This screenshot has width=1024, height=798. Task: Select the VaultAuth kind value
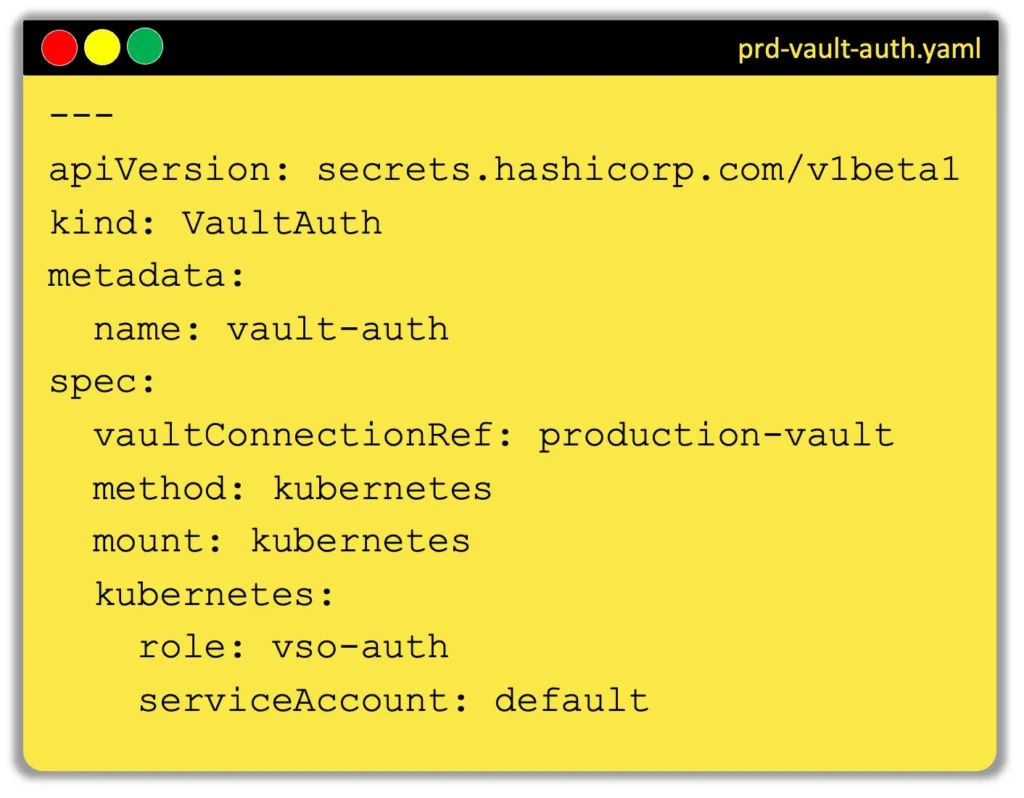coord(282,223)
